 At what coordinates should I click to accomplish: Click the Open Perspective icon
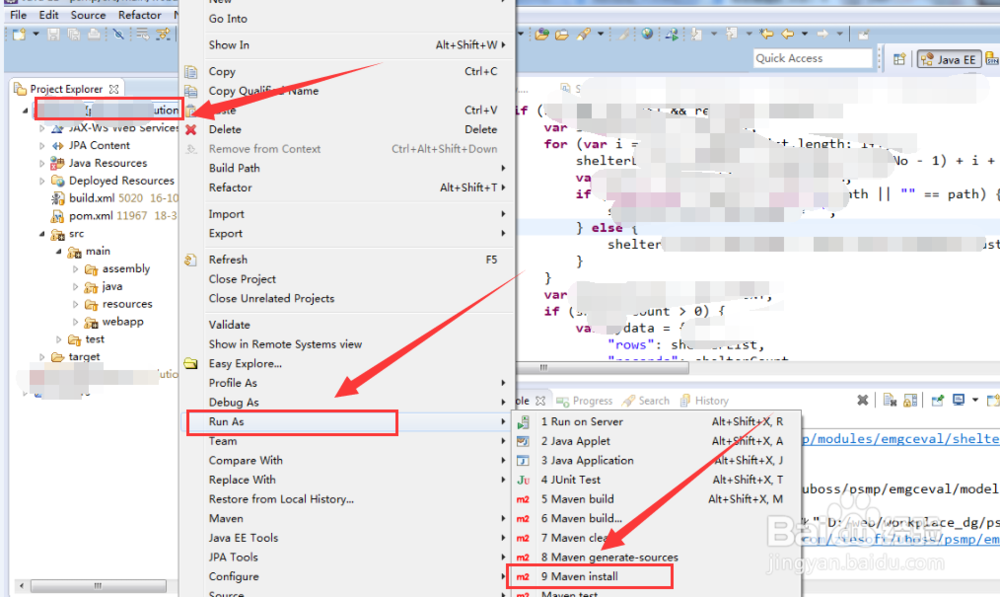point(899,59)
